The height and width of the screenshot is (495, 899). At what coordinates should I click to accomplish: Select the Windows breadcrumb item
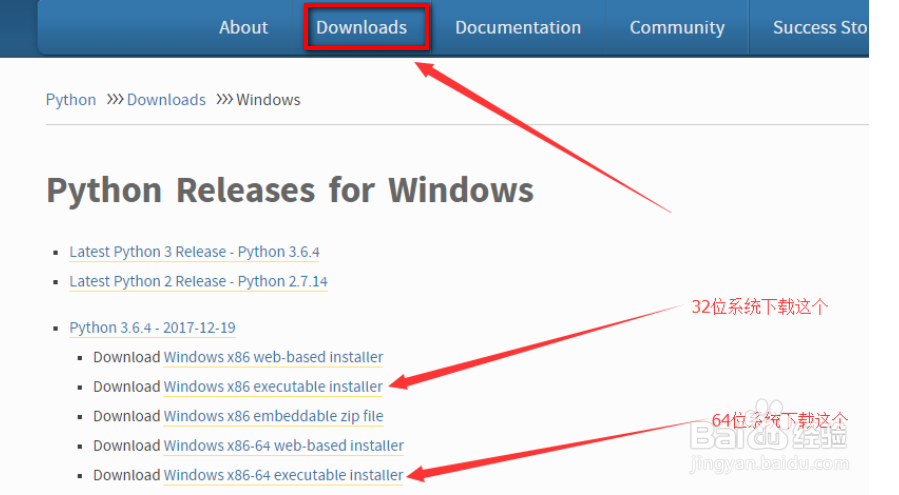(x=268, y=100)
